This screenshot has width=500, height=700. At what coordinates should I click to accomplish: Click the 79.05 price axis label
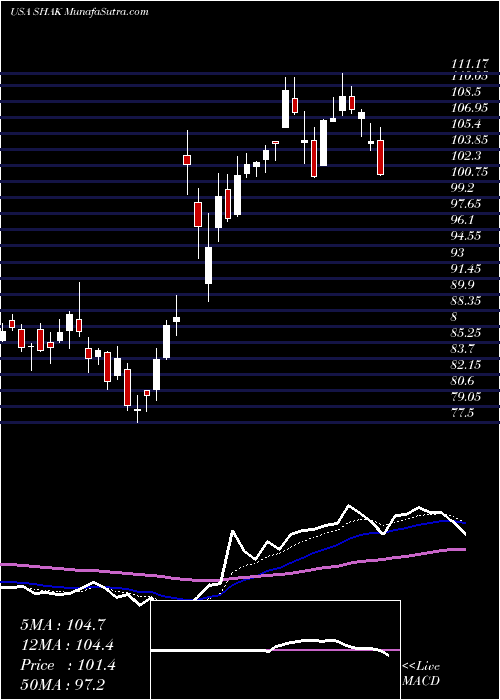[x=466, y=396]
